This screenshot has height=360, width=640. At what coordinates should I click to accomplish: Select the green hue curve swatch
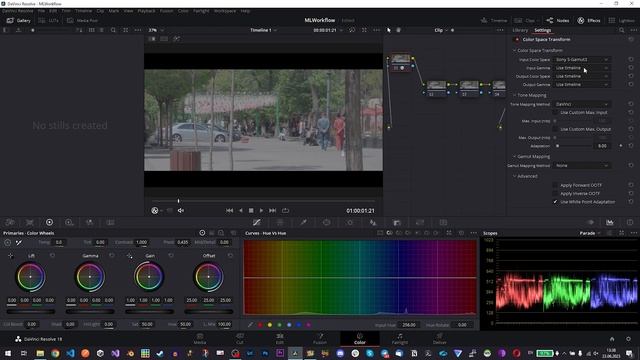coord(280,325)
